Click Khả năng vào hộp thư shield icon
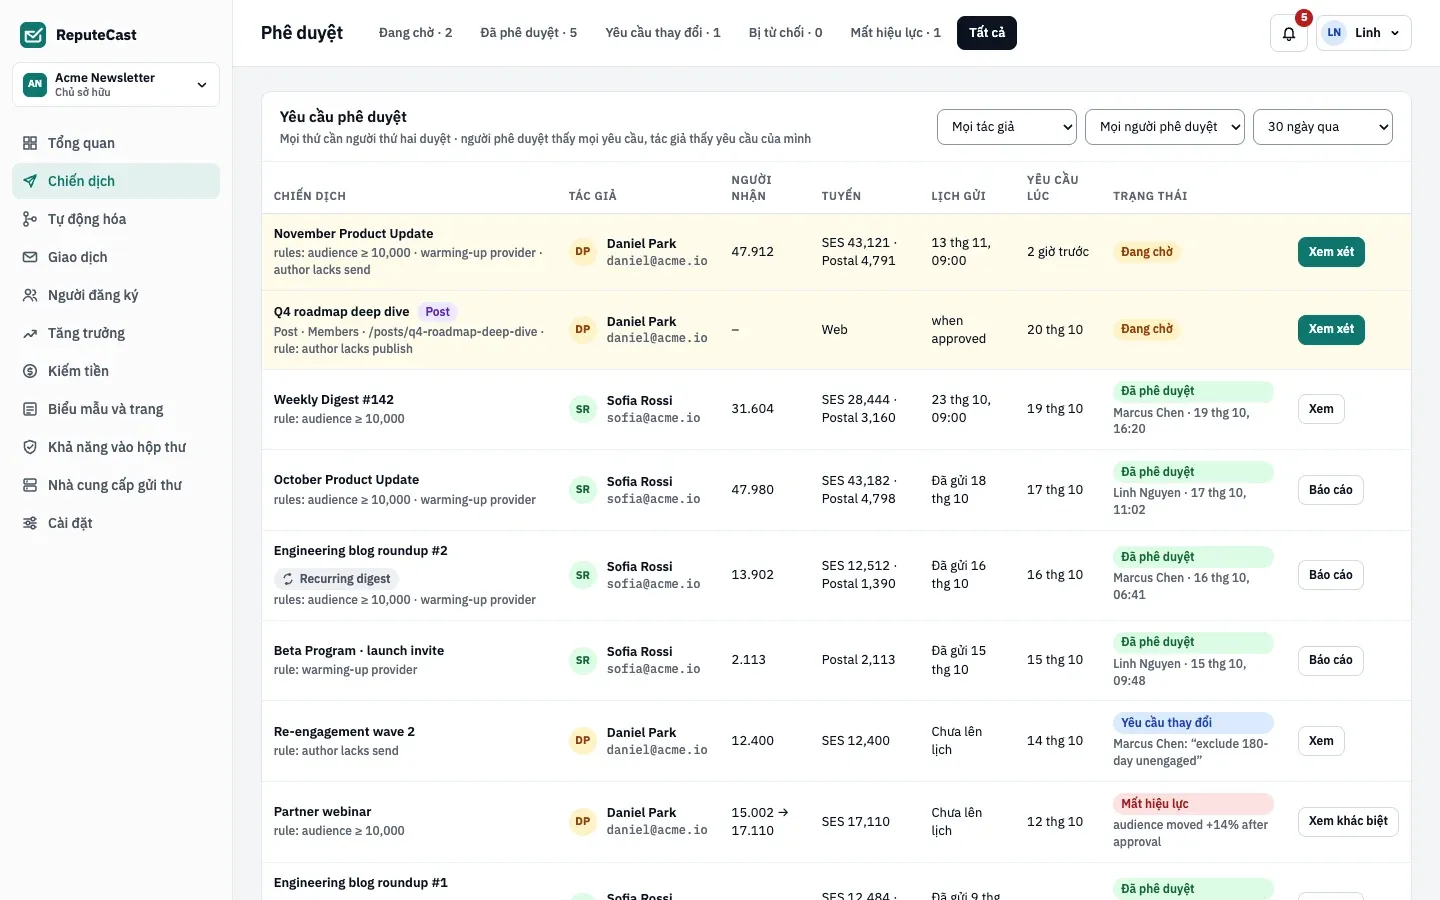1440x900 pixels. pos(30,447)
